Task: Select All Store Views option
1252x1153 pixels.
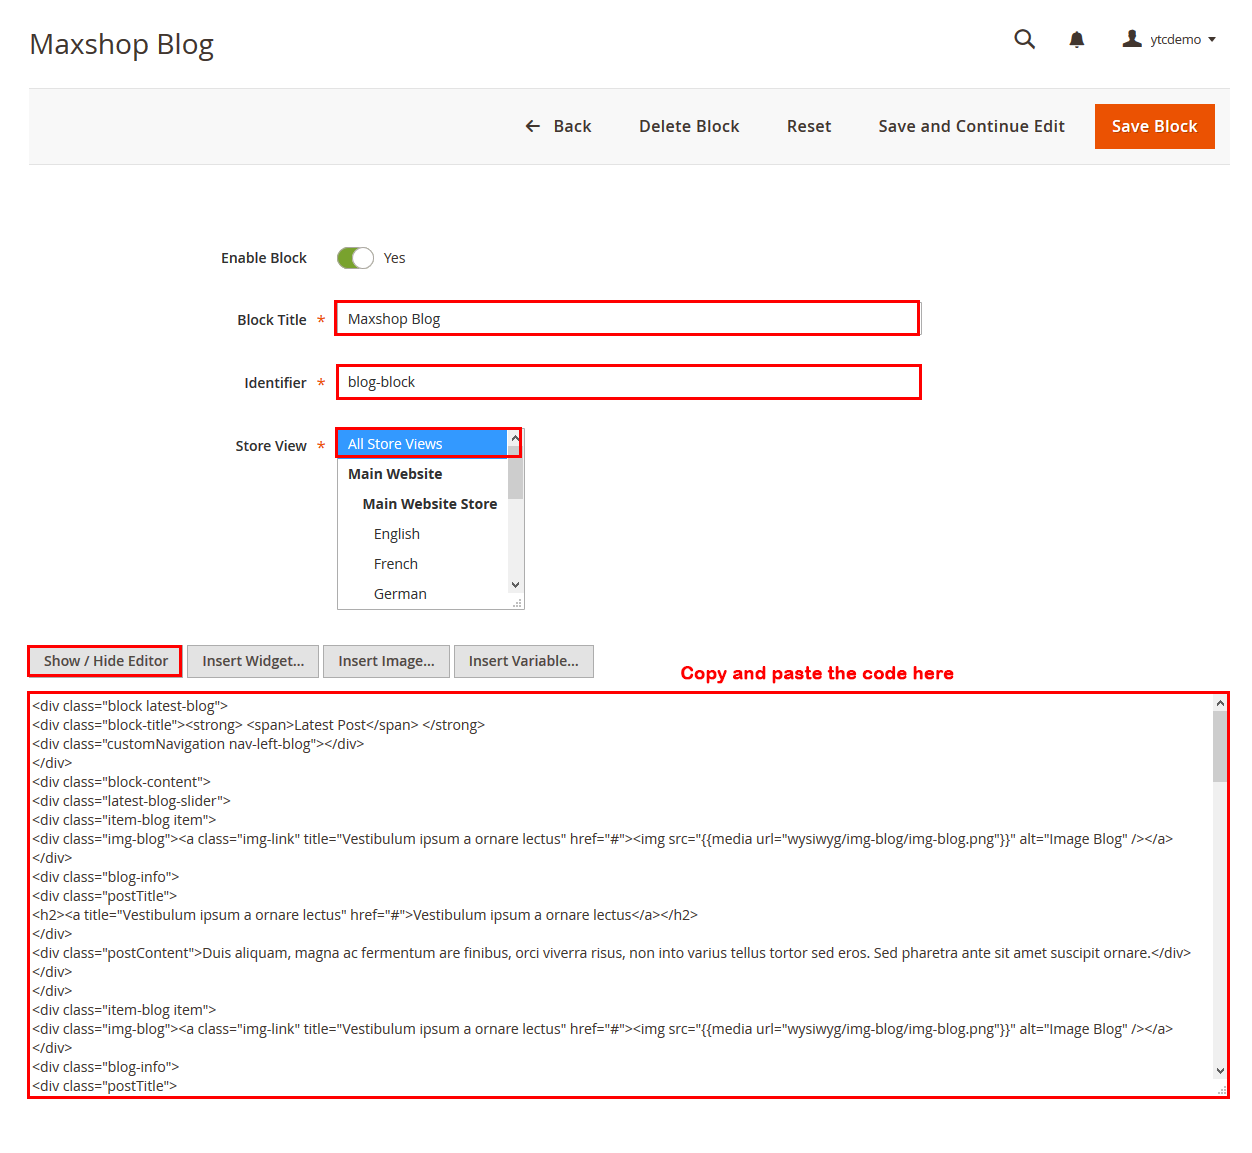Action: tap(423, 444)
